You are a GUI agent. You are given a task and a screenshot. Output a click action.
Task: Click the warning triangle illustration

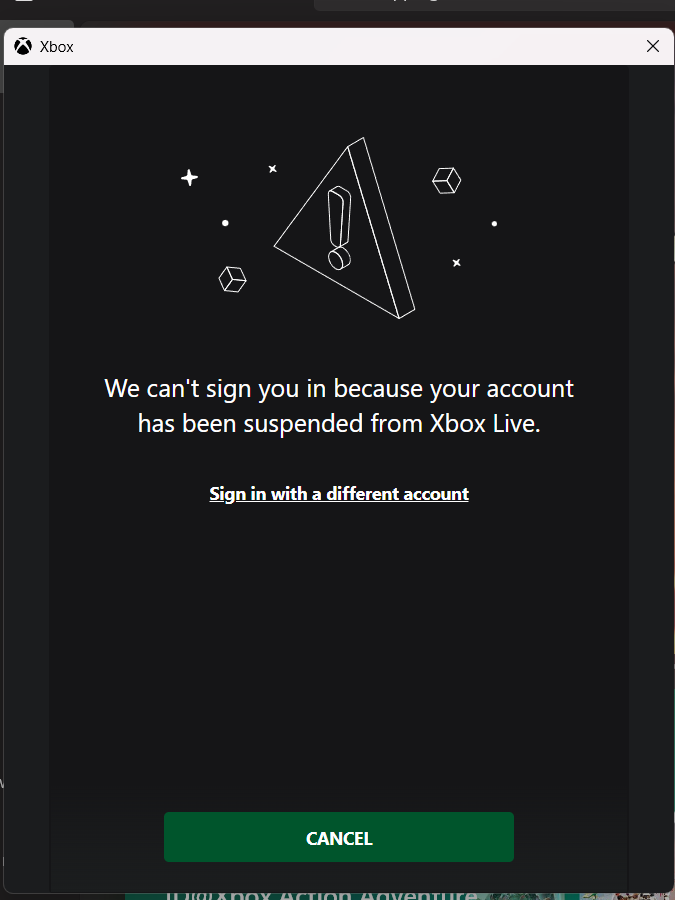click(x=344, y=228)
